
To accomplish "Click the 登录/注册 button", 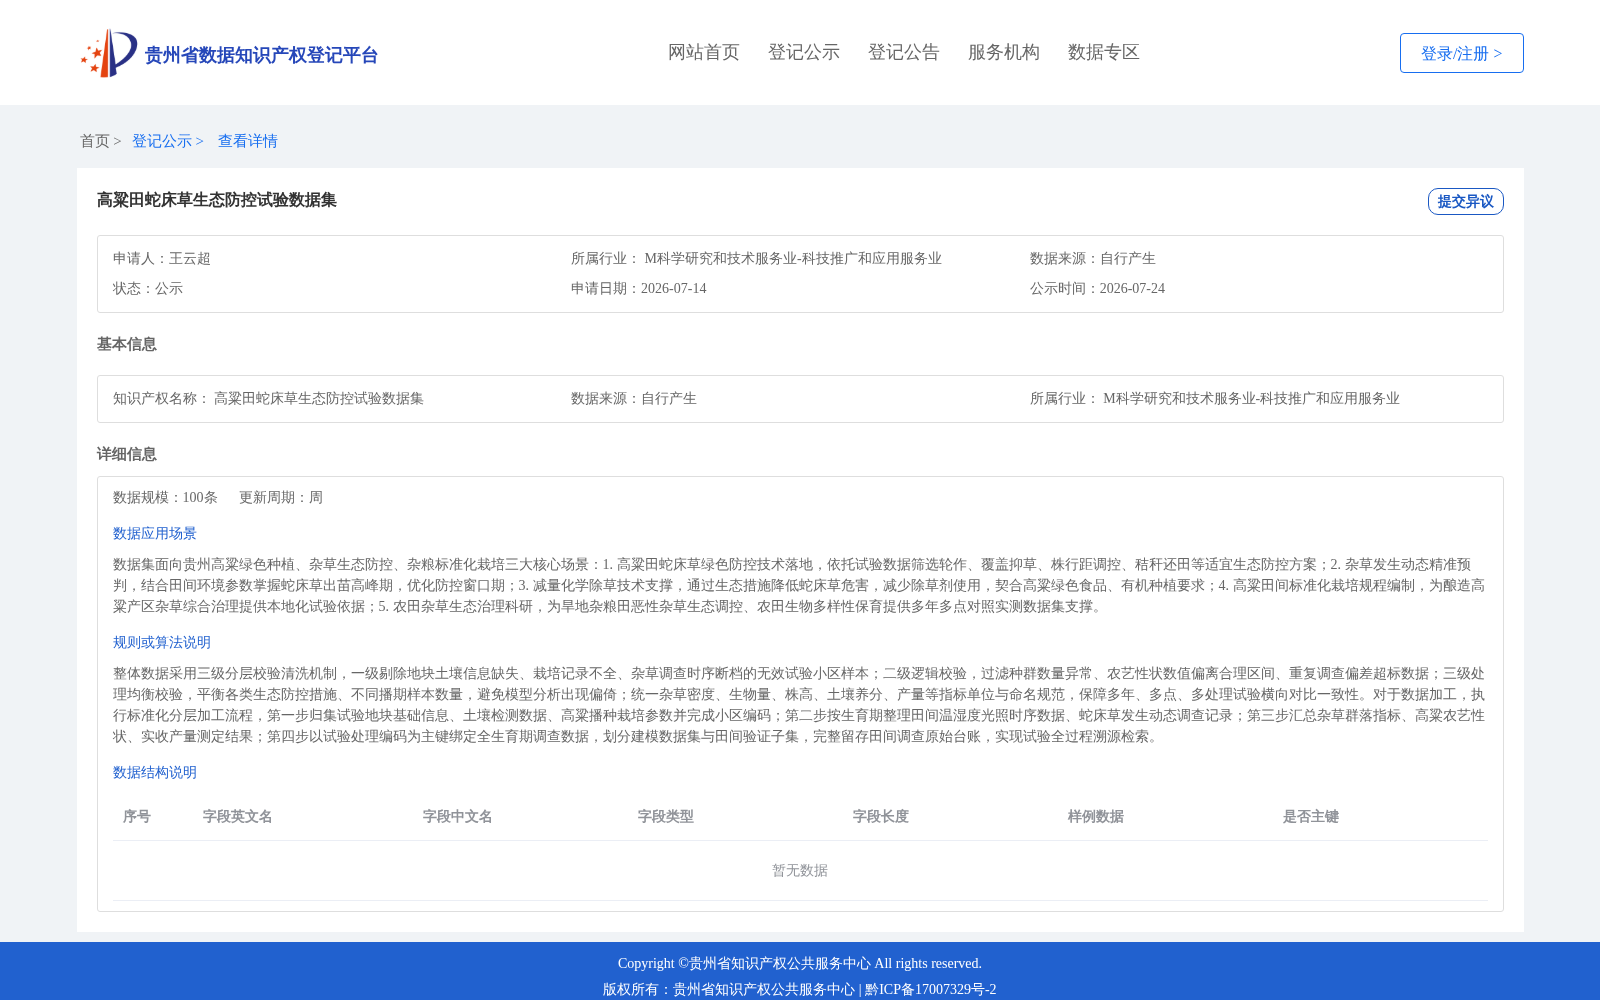I will [x=1462, y=53].
